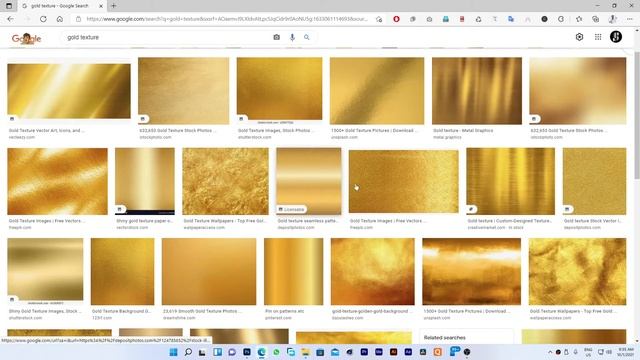Show hidden system tray icons

(x=550, y=352)
